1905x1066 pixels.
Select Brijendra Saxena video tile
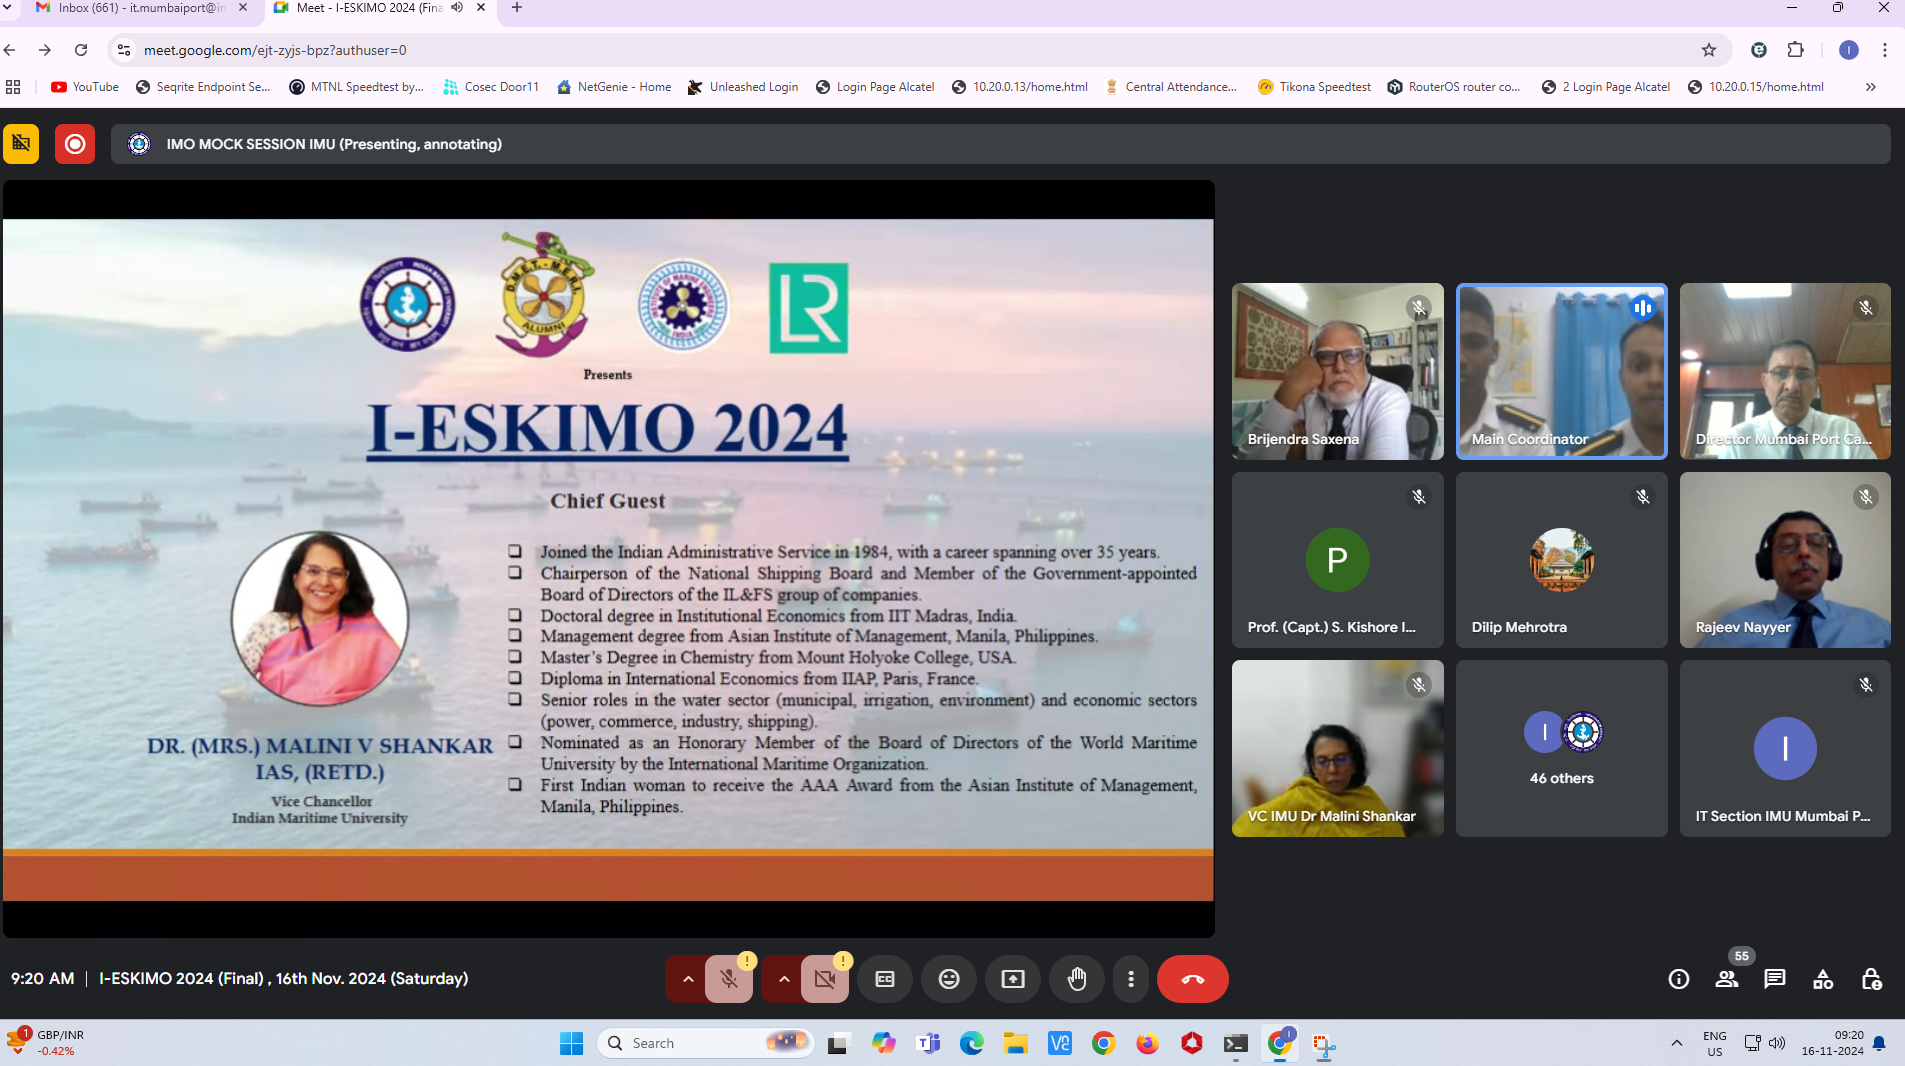1338,371
